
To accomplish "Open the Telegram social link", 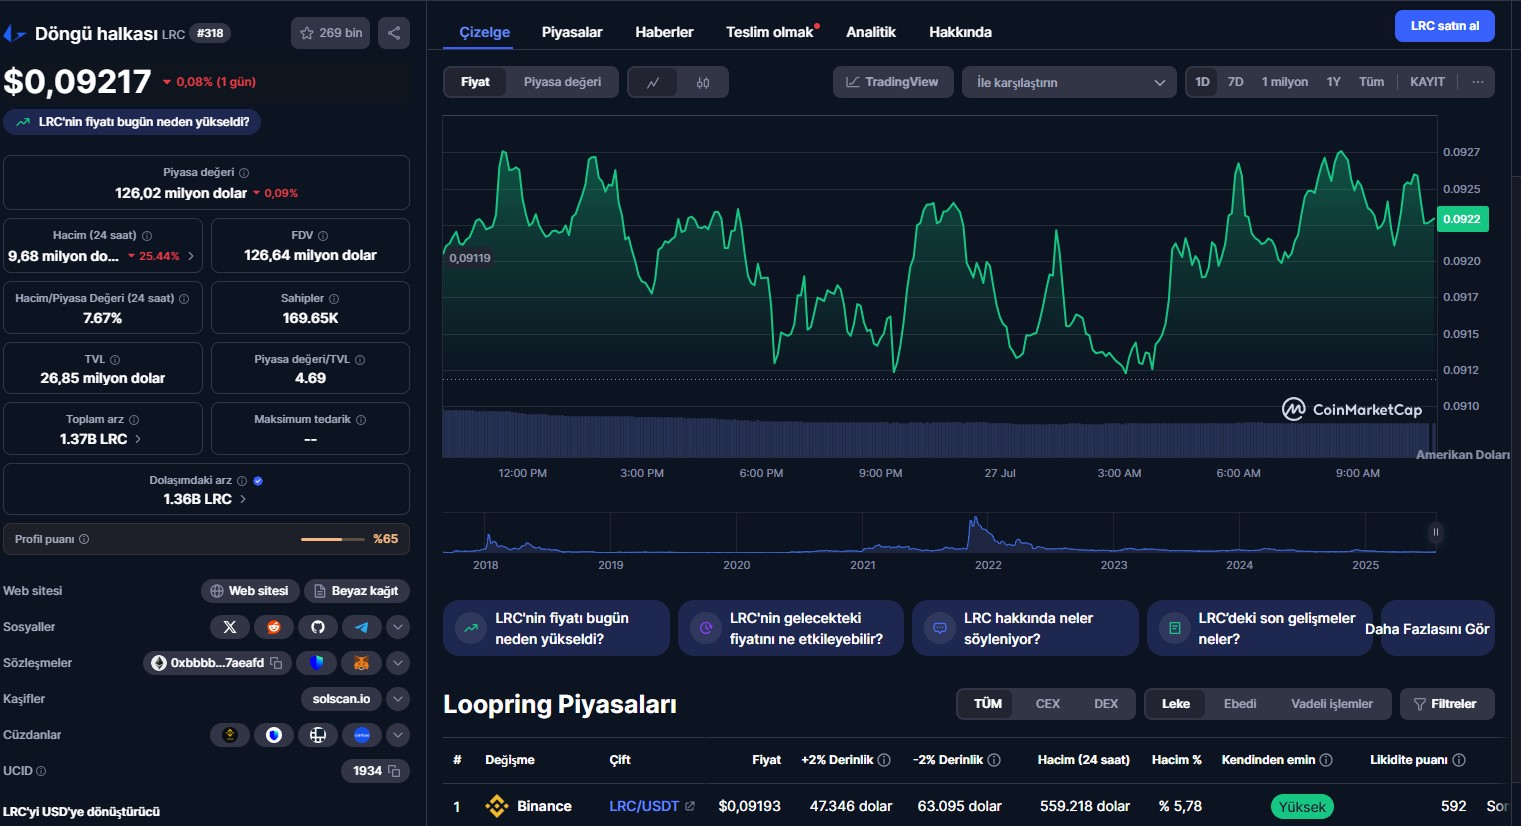I will pyautogui.click(x=362, y=627).
